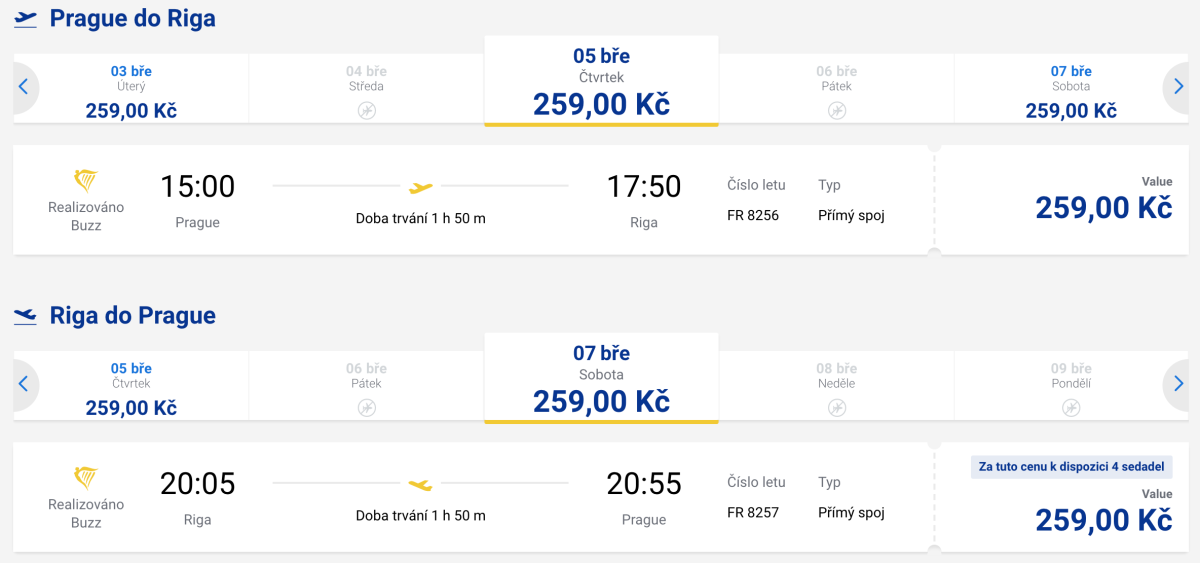Select the 05 bře Čtvrtek return date
The image size is (1200, 563).
coord(131,387)
